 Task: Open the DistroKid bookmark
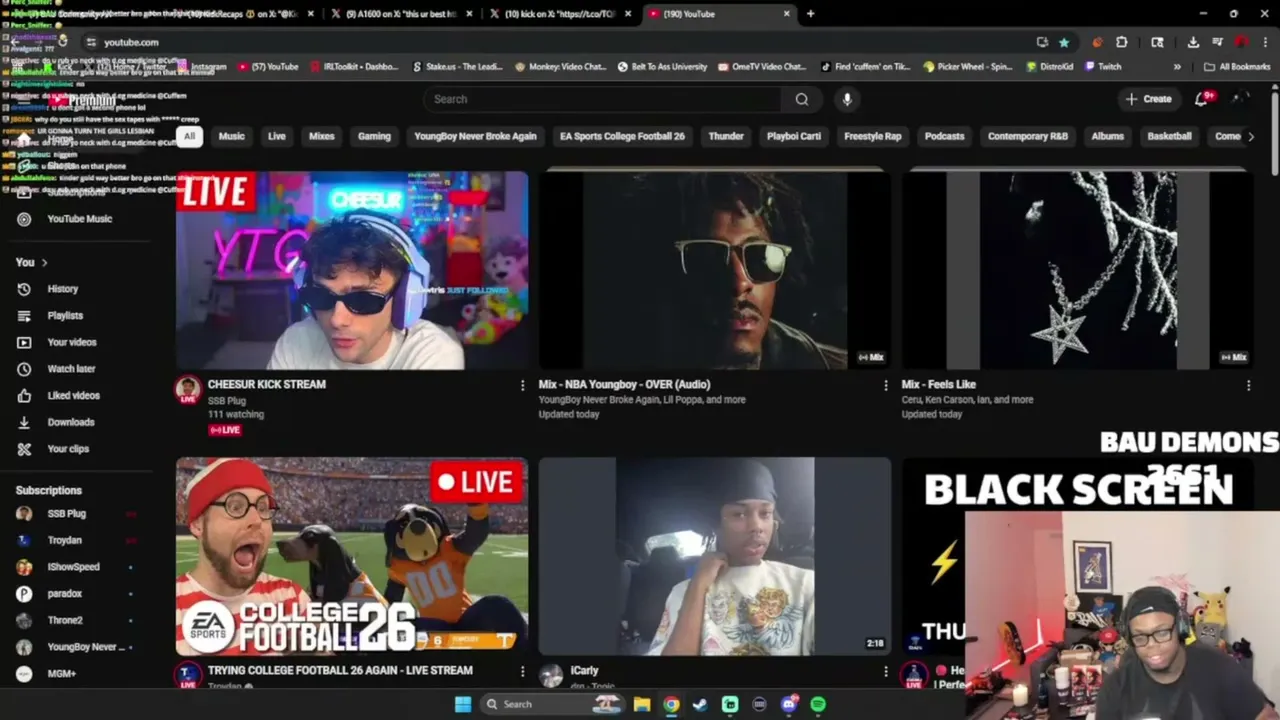(x=1049, y=67)
